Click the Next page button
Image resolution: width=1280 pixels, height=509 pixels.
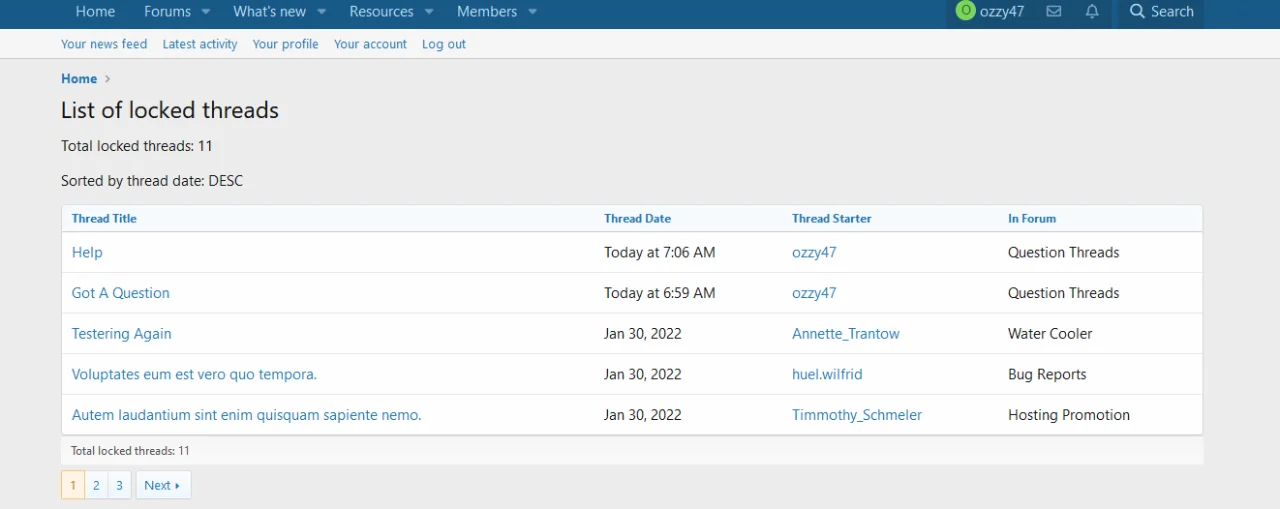(162, 485)
